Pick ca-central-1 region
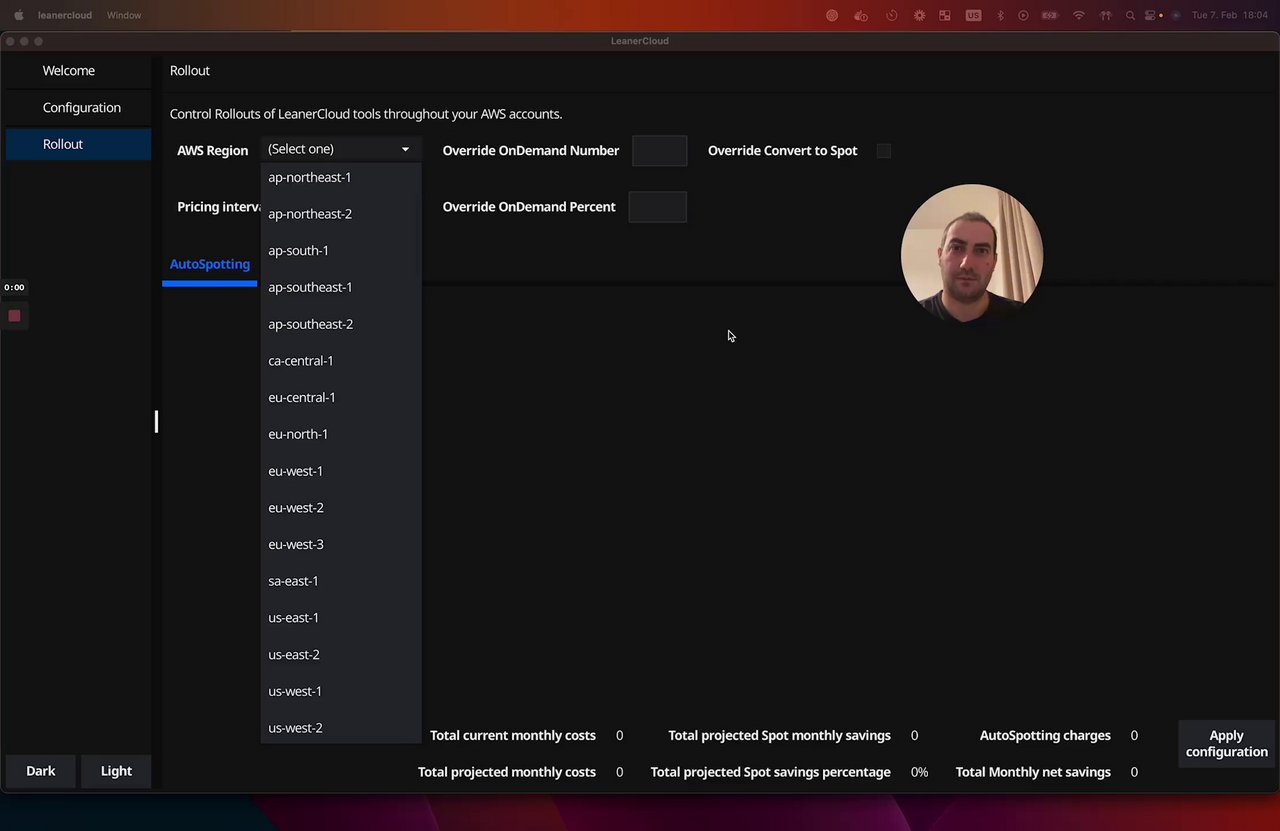This screenshot has width=1280, height=831. (x=341, y=361)
